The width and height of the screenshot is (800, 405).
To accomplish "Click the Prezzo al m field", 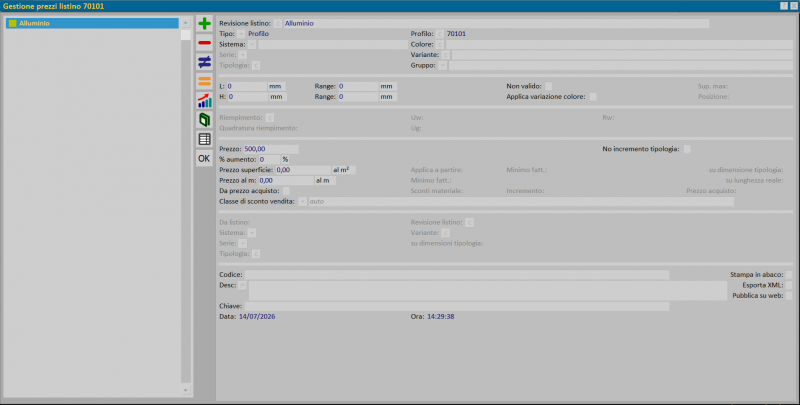I will [x=286, y=181].
